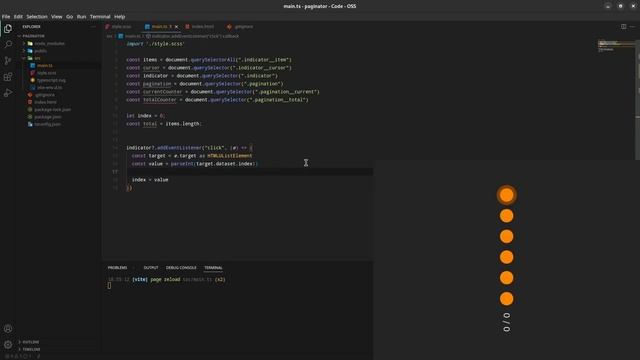This screenshot has width=640, height=360.
Task: Open the Run and Debug view icon
Action: 8,93
